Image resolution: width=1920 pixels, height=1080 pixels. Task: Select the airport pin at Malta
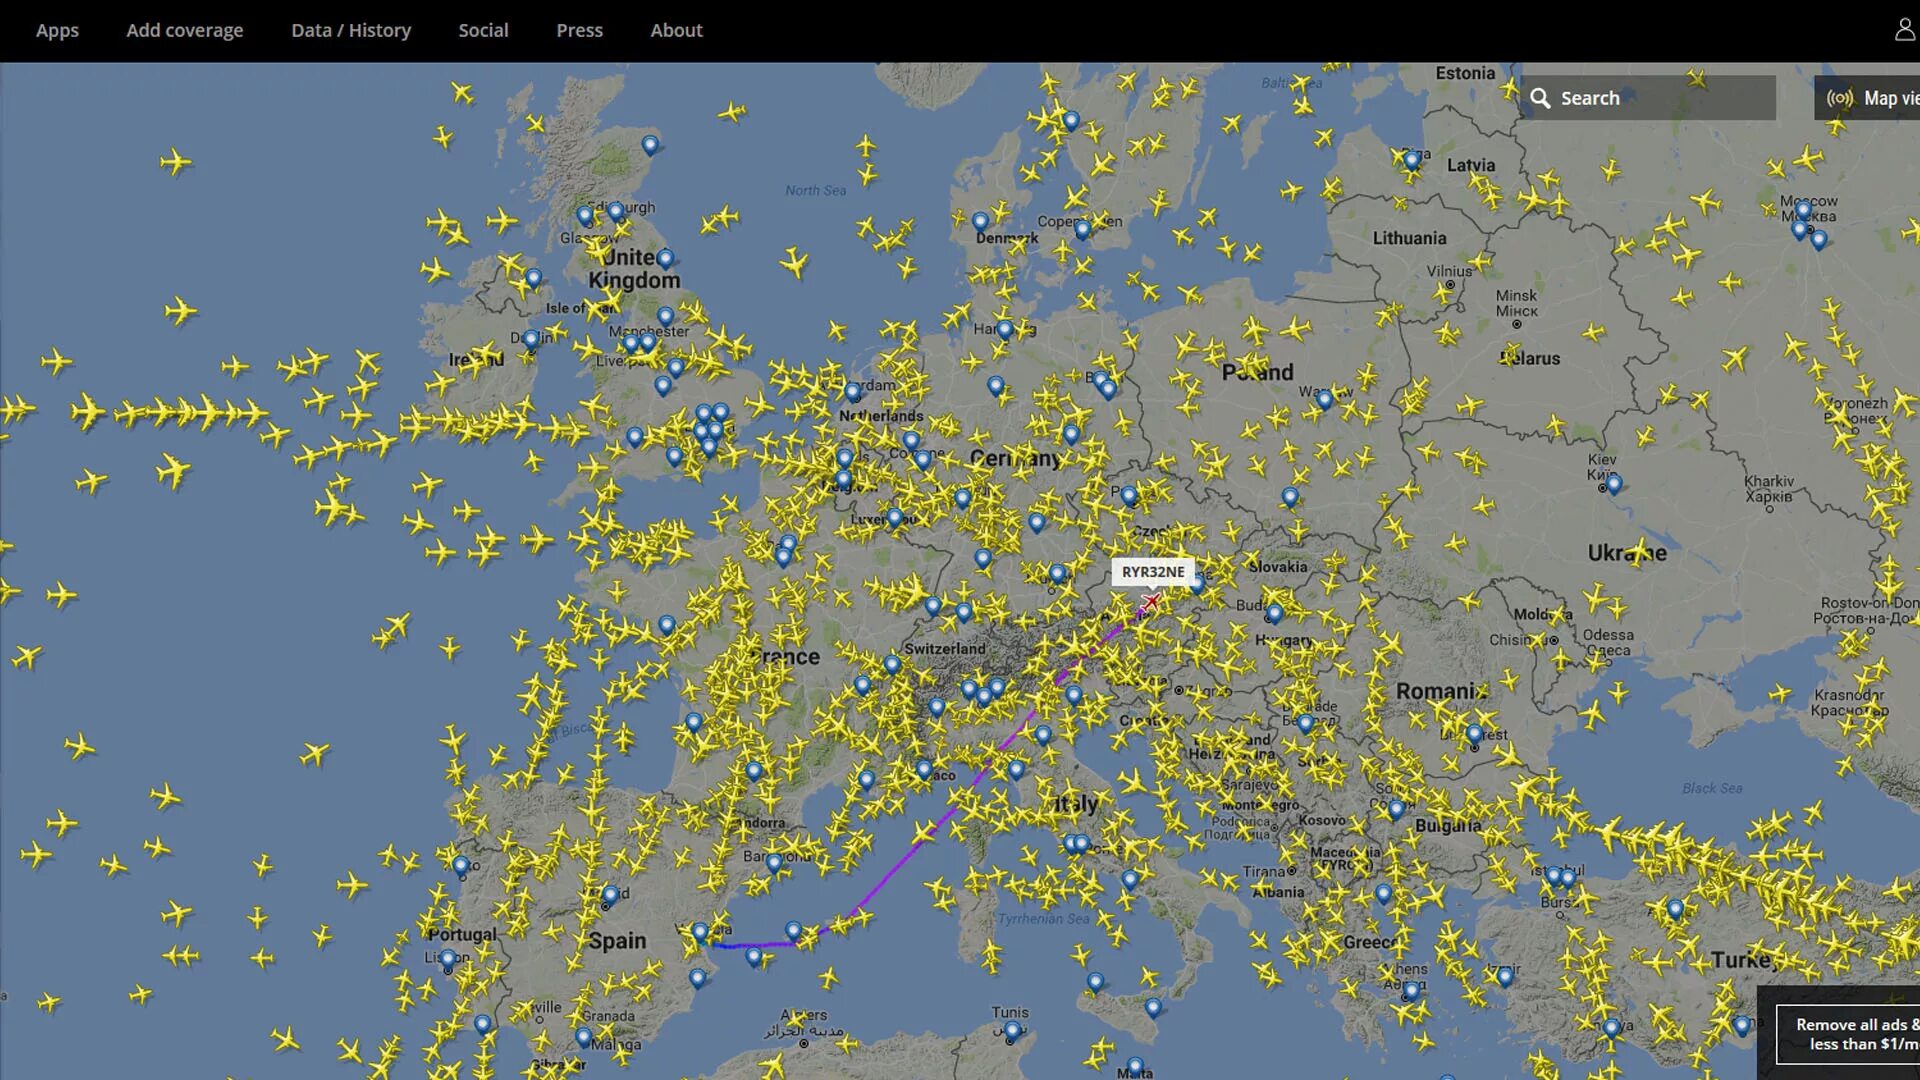pyautogui.click(x=1134, y=1066)
